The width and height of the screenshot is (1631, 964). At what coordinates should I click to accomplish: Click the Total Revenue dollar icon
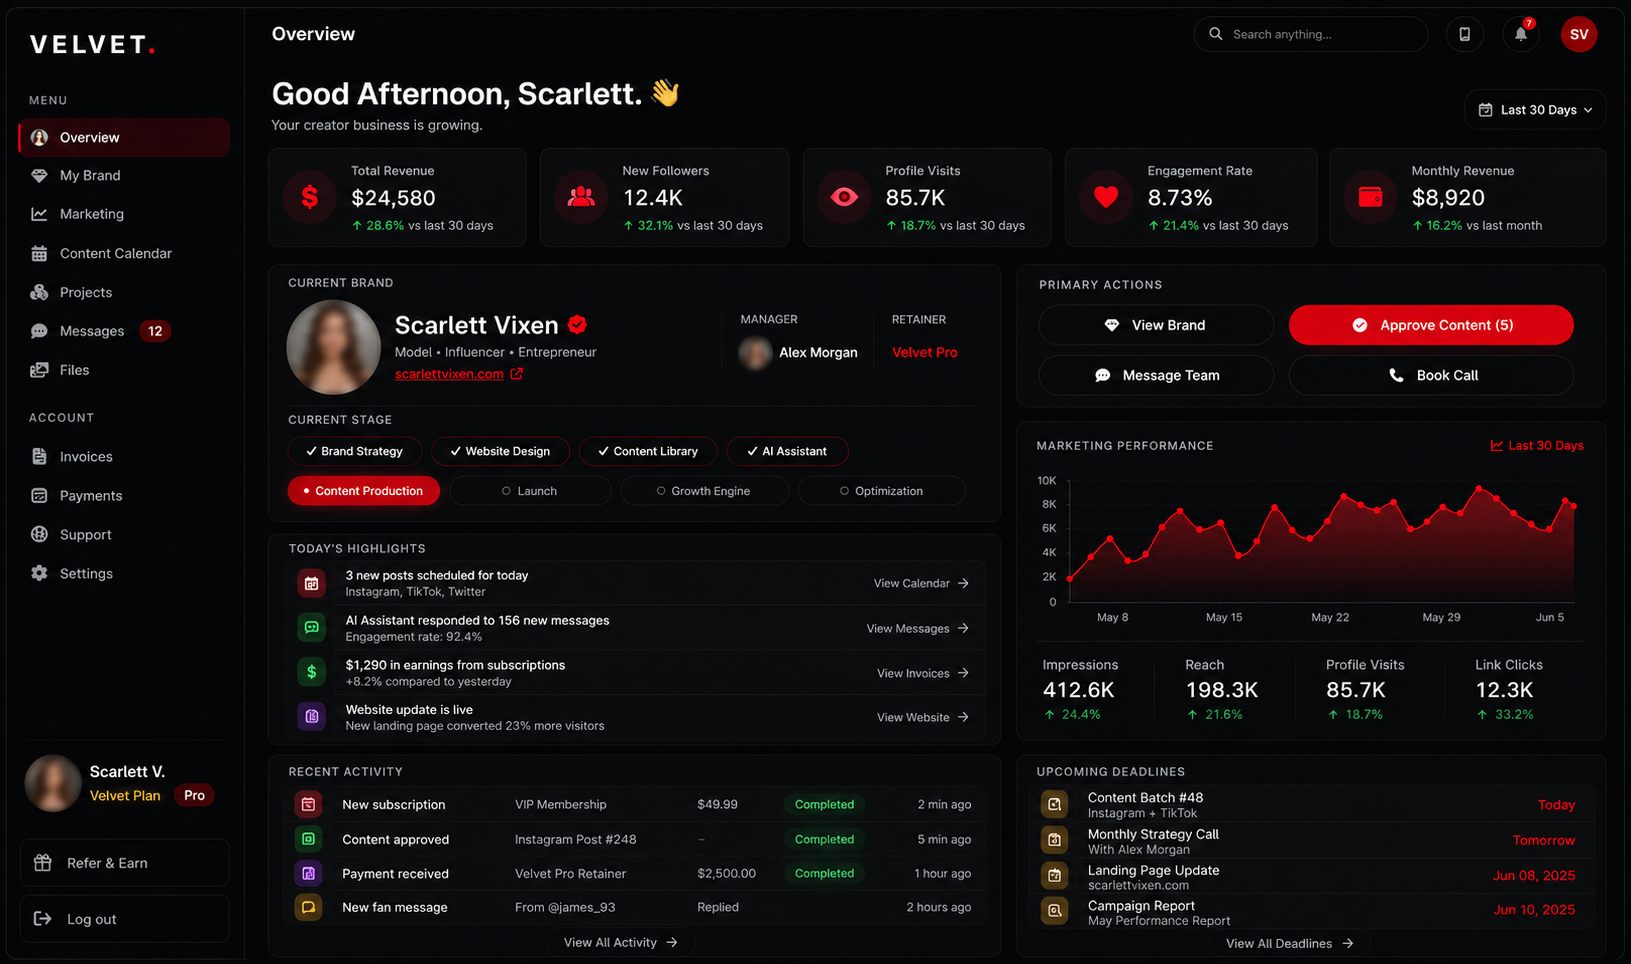tap(310, 197)
